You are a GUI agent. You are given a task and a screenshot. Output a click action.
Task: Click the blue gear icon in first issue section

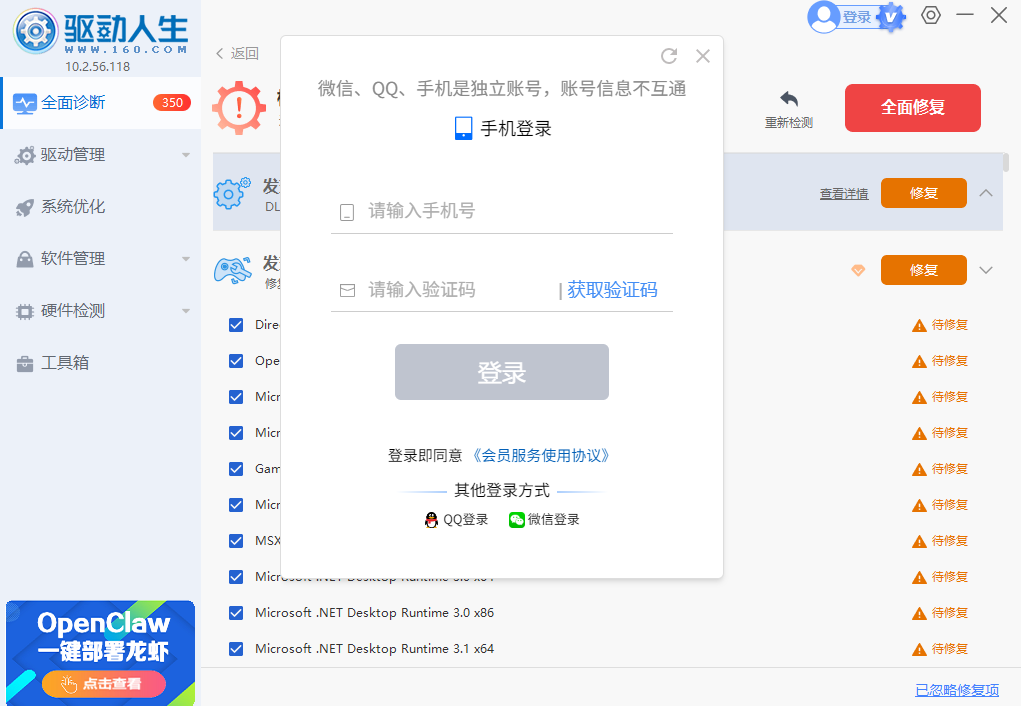[x=232, y=193]
